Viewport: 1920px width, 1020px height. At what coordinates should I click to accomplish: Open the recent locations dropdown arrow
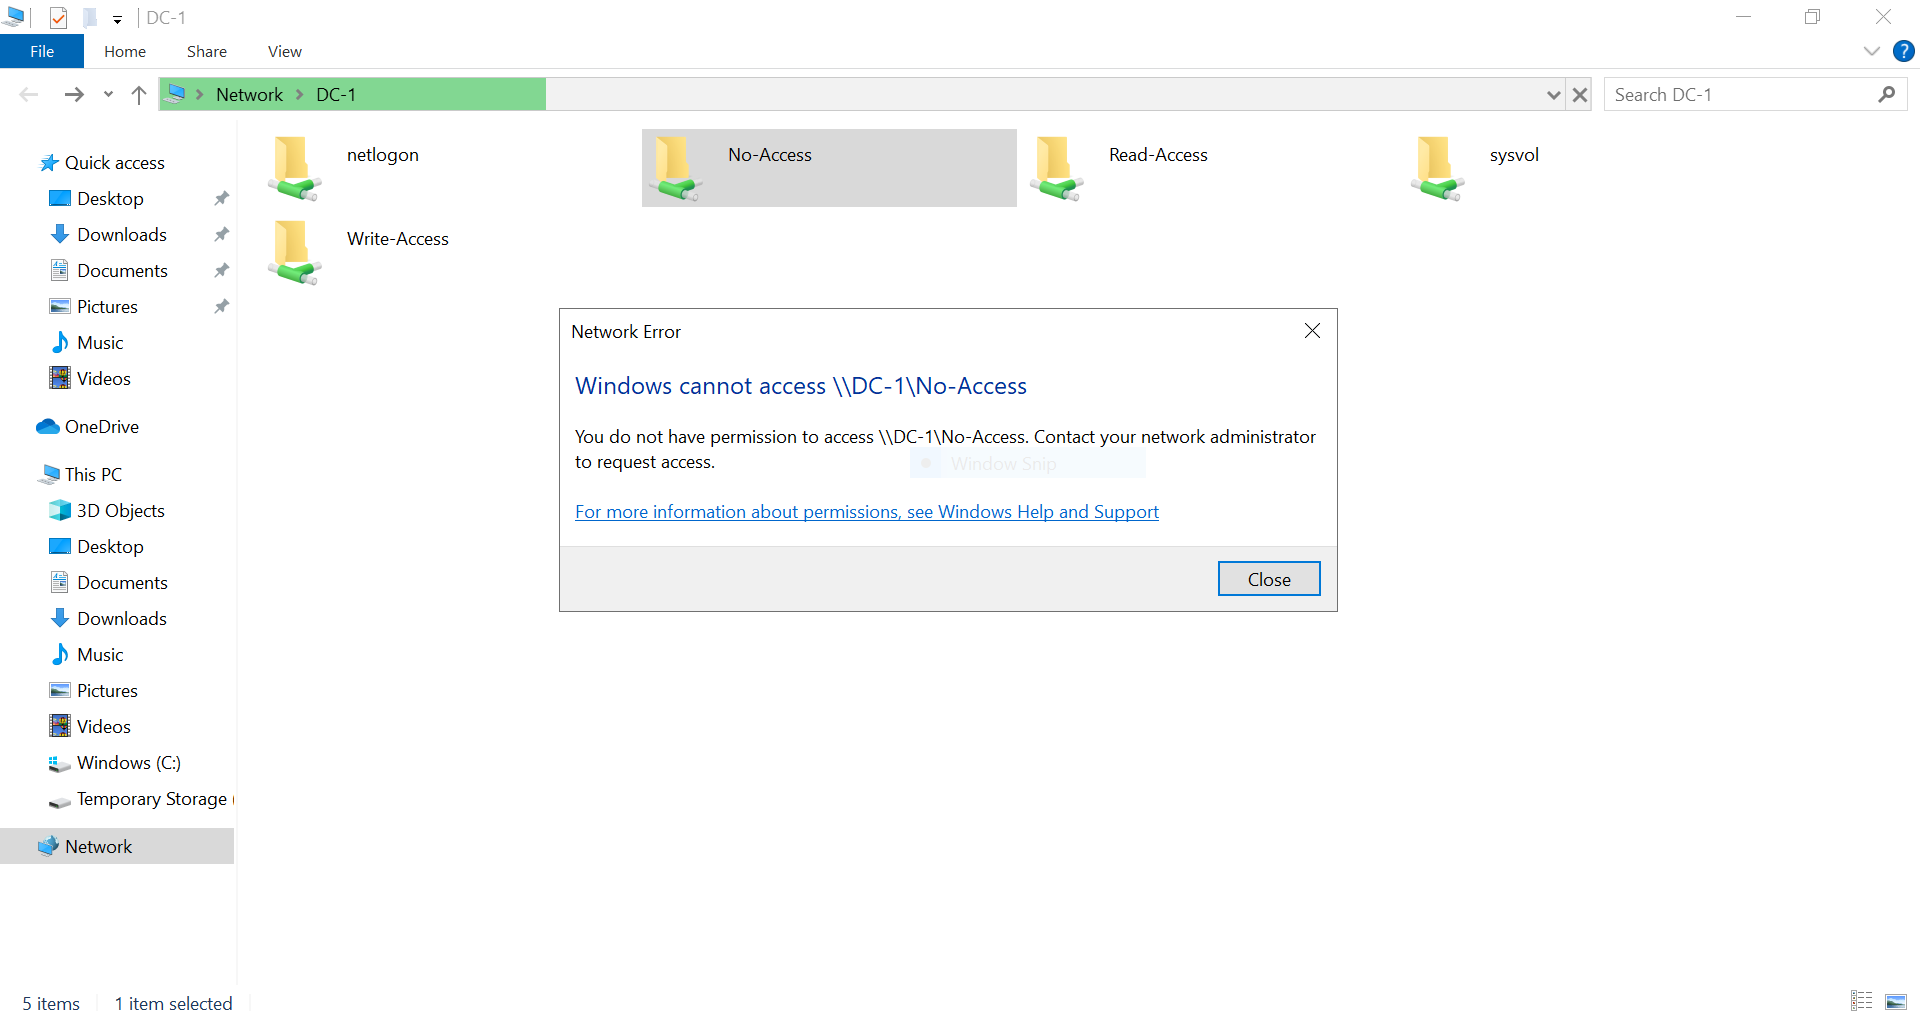[x=108, y=95]
